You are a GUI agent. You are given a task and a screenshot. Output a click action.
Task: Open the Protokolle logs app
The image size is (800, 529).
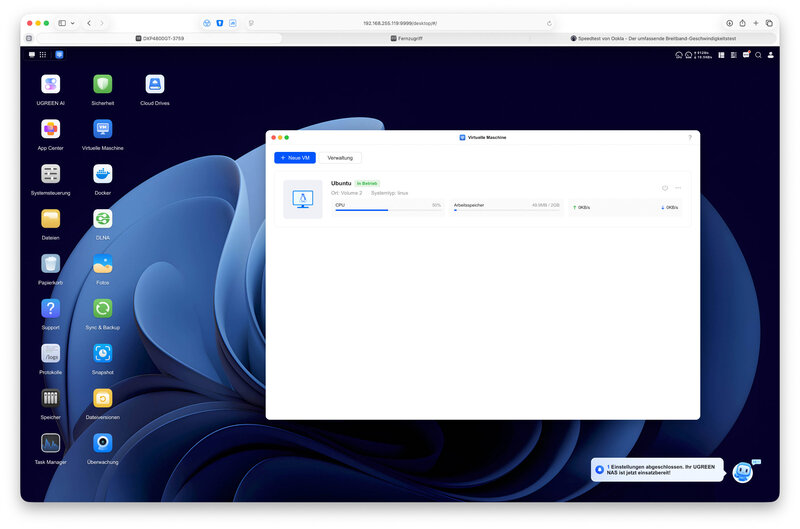pyautogui.click(x=51, y=354)
